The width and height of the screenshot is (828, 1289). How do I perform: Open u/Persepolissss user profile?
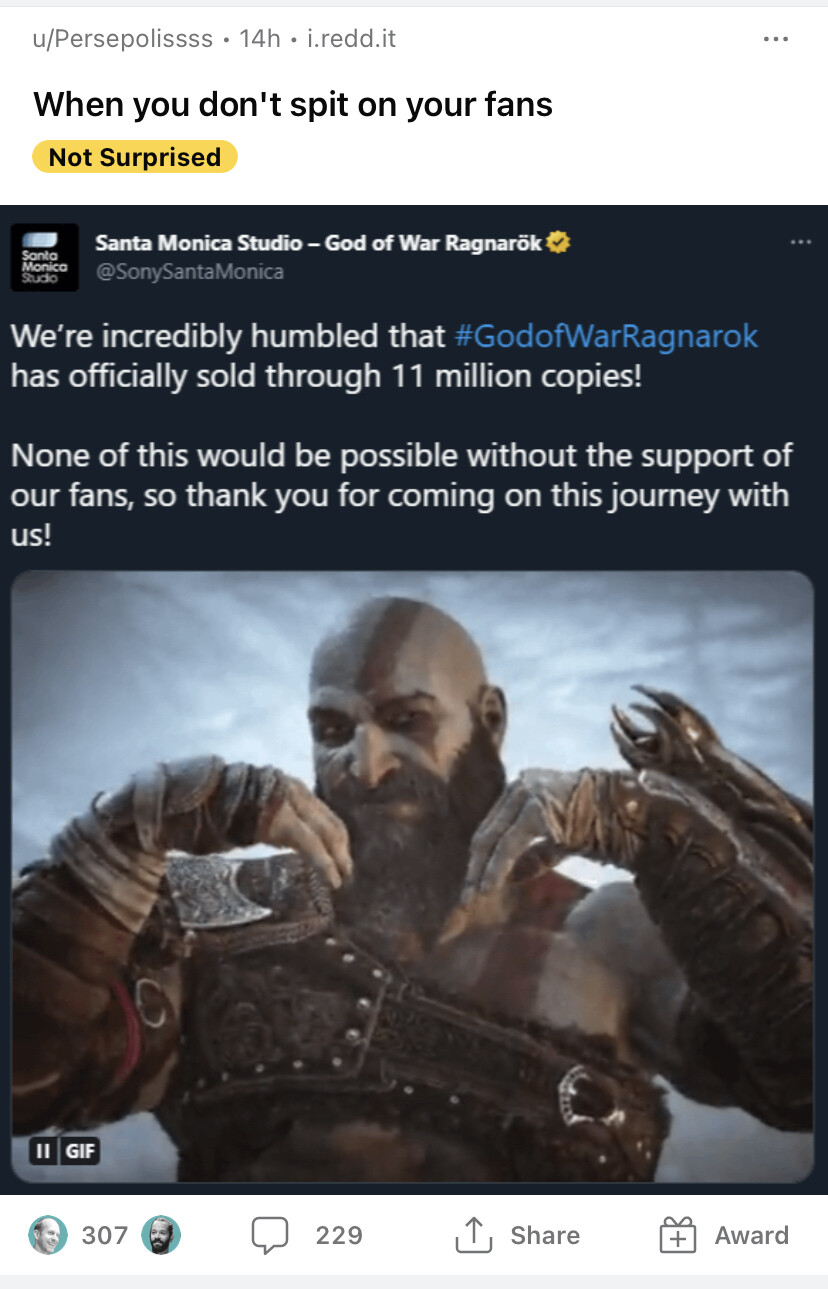click(123, 39)
